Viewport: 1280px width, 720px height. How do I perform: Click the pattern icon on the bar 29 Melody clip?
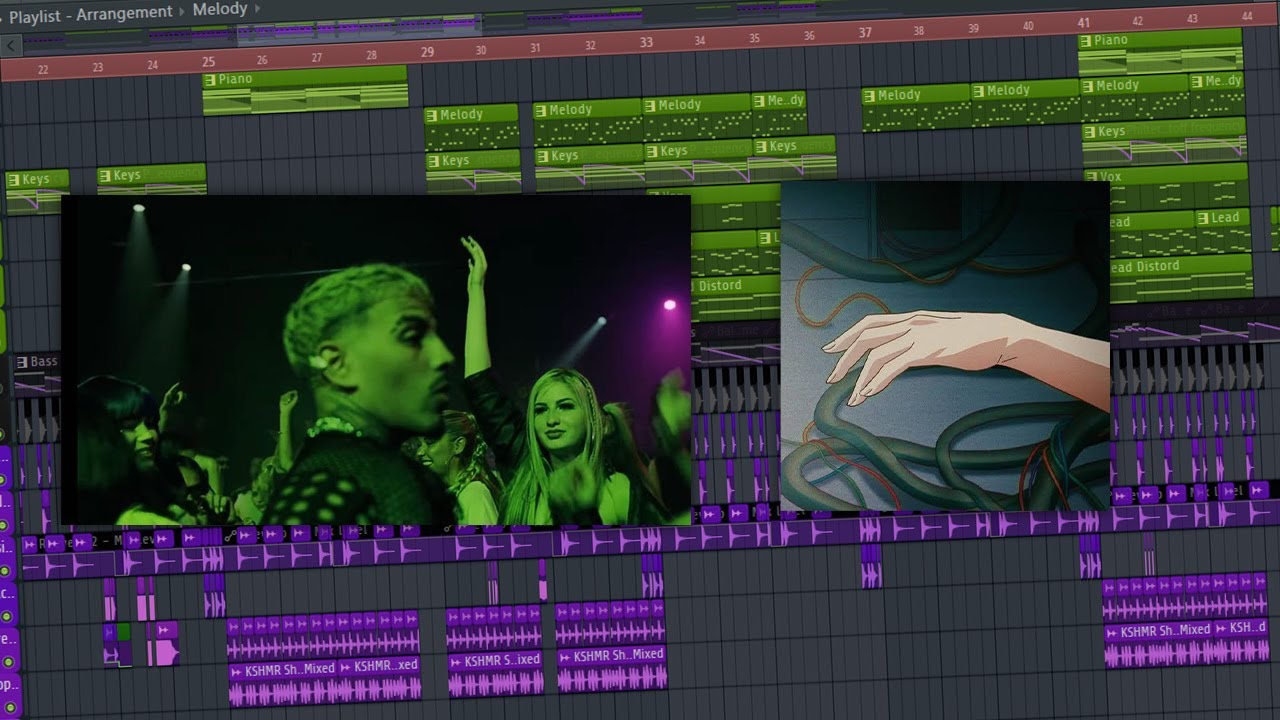pos(432,115)
